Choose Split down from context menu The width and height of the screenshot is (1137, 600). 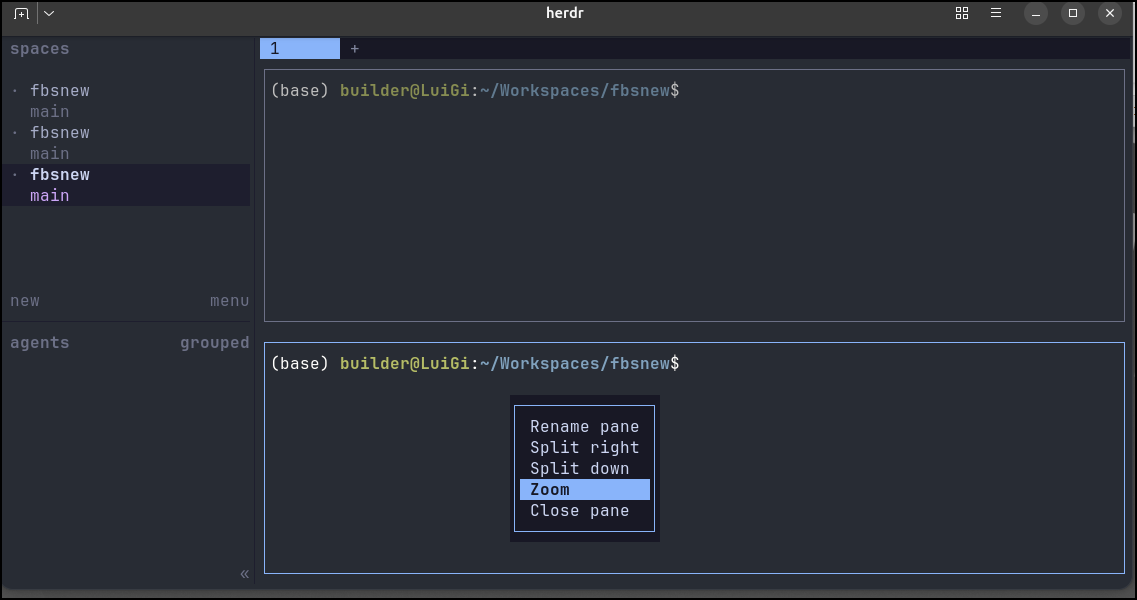point(584,469)
